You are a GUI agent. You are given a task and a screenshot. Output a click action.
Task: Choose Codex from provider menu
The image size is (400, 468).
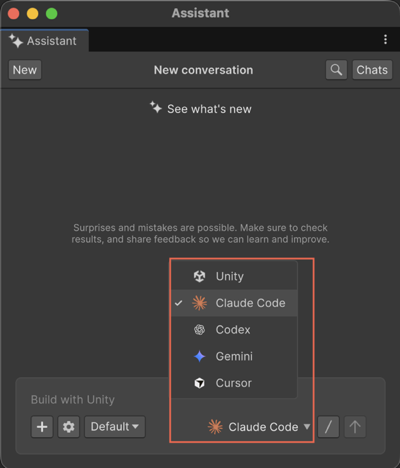coord(234,330)
